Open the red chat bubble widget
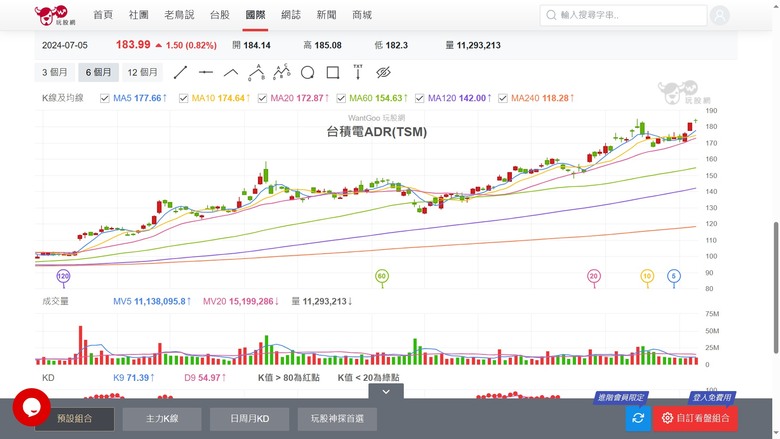 tap(31, 407)
